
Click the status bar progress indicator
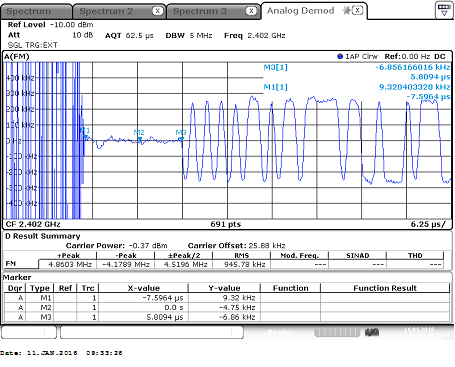tap(337, 332)
